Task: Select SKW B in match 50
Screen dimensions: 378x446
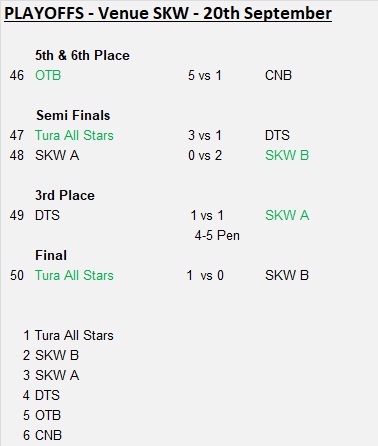Action: click(287, 275)
